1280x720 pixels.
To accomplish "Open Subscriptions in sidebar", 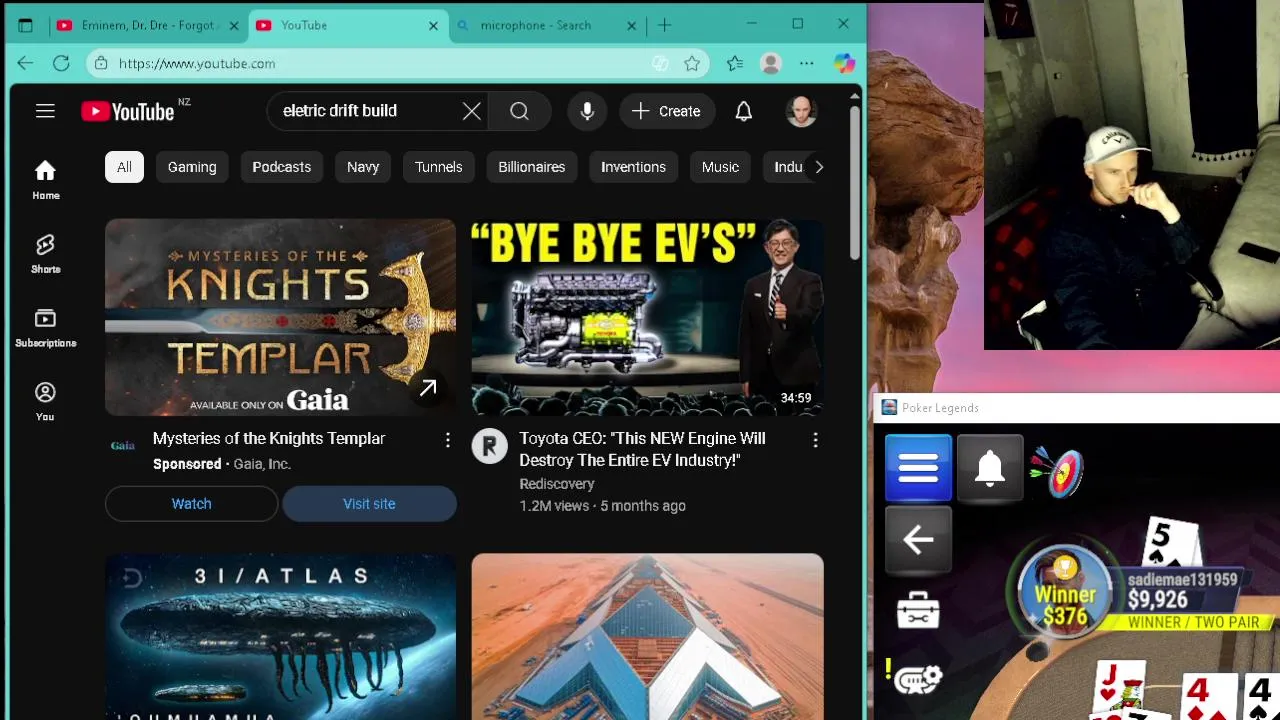I will 45,328.
